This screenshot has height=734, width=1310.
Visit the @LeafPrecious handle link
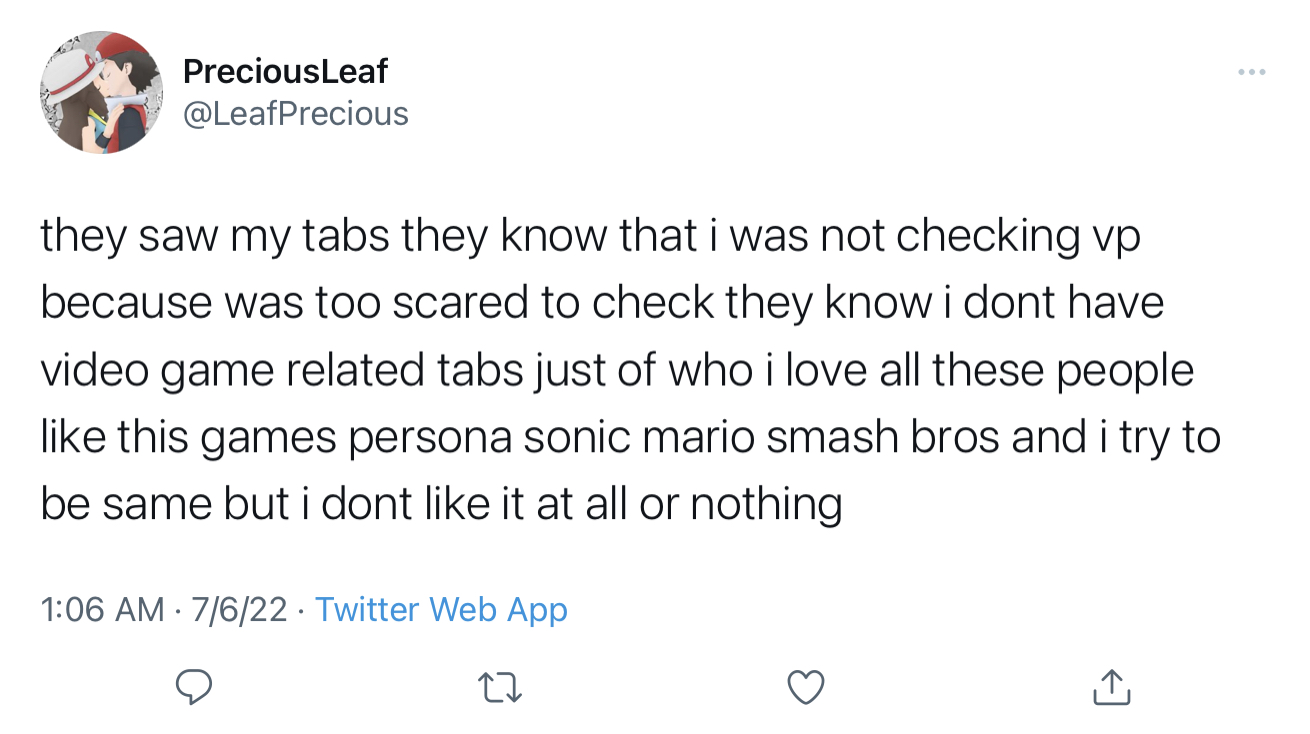295,114
